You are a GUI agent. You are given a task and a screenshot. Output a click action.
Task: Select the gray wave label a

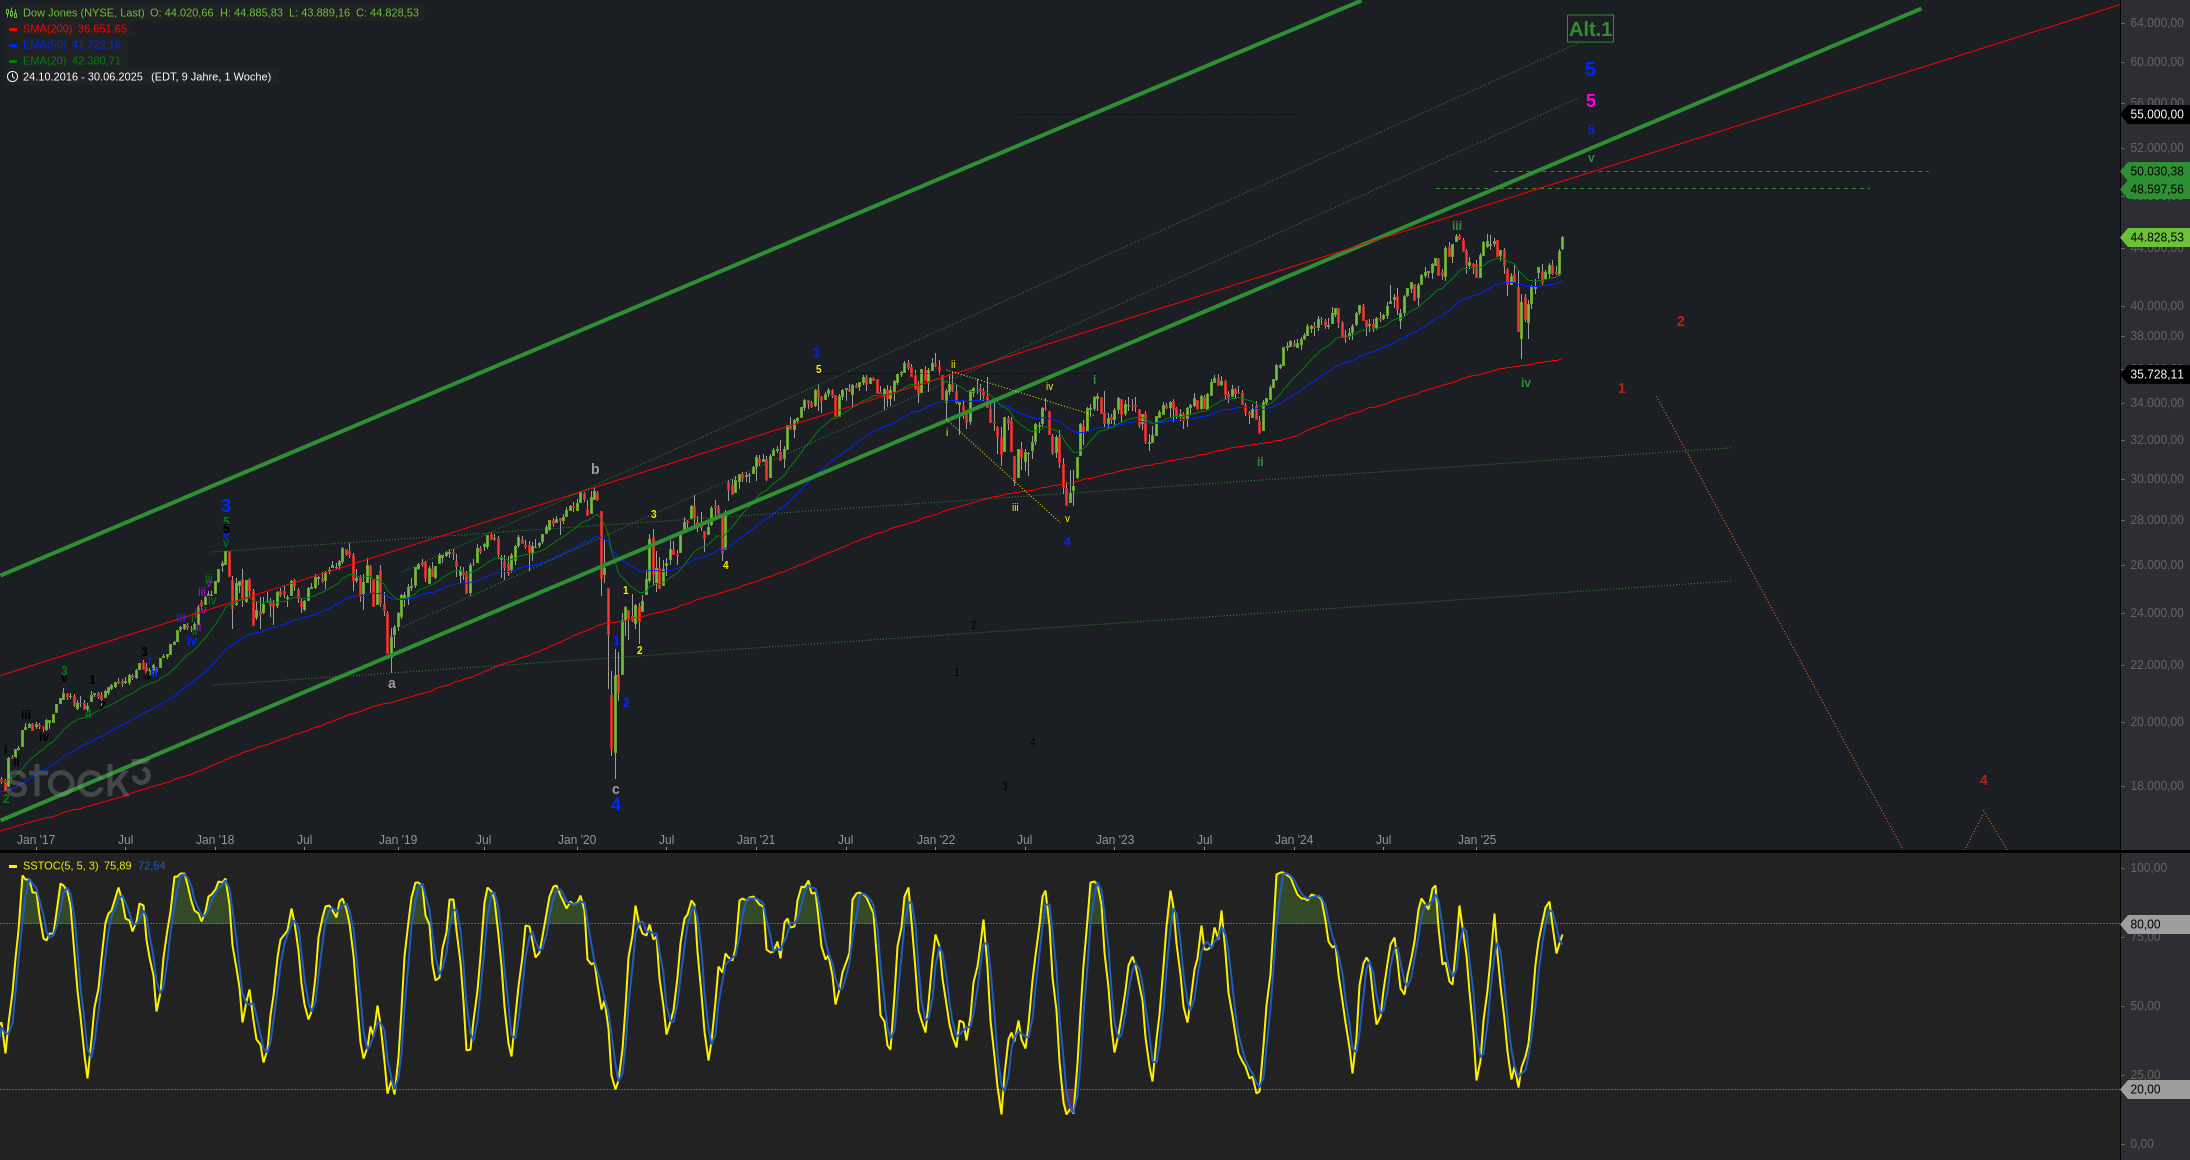click(392, 684)
